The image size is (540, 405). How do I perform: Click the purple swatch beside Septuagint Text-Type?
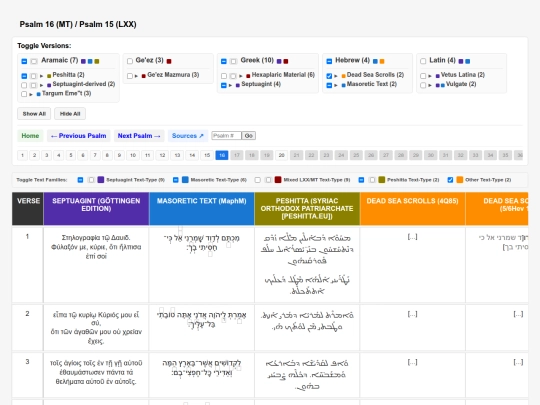[x=101, y=180]
